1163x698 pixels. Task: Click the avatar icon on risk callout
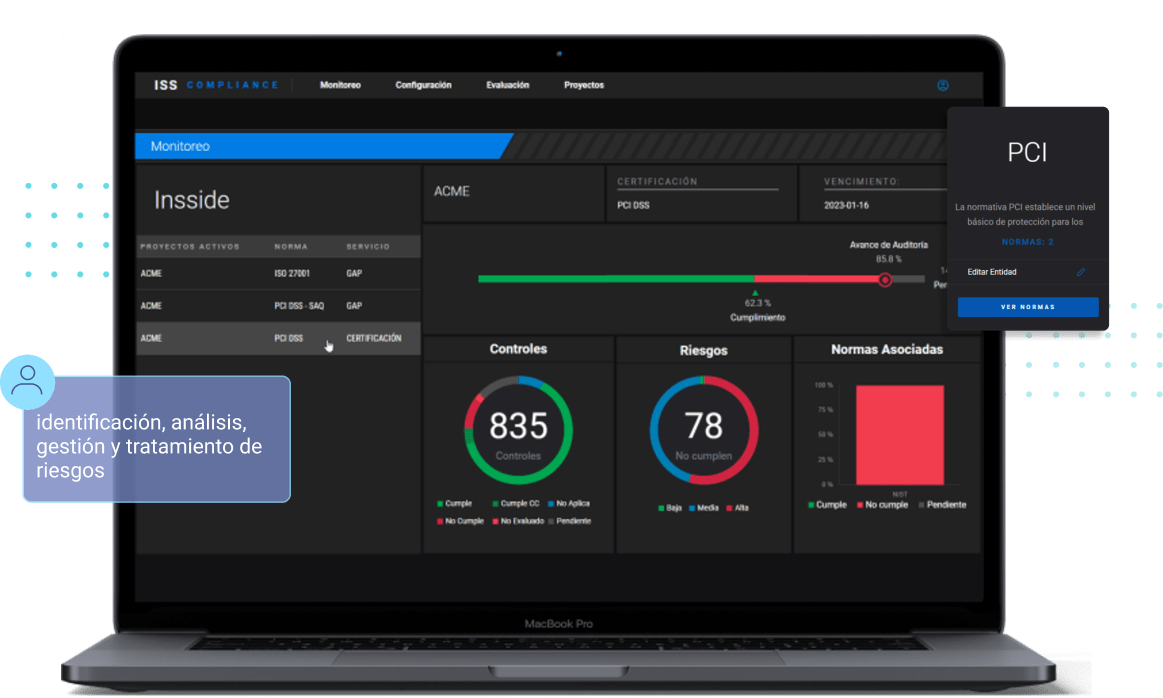[28, 380]
